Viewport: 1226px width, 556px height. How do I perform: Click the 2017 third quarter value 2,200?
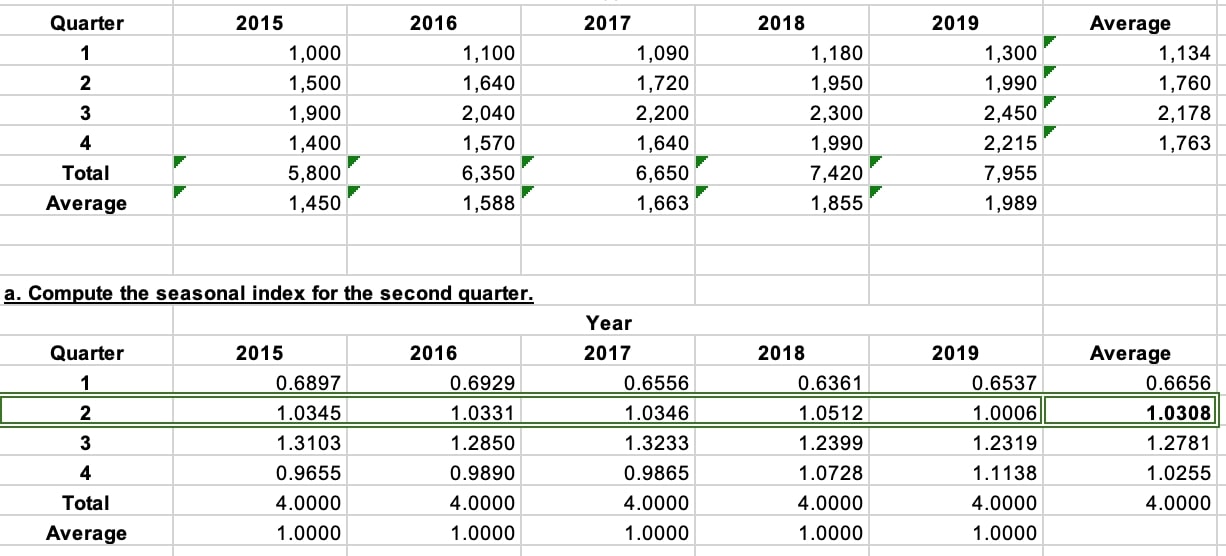(609, 113)
